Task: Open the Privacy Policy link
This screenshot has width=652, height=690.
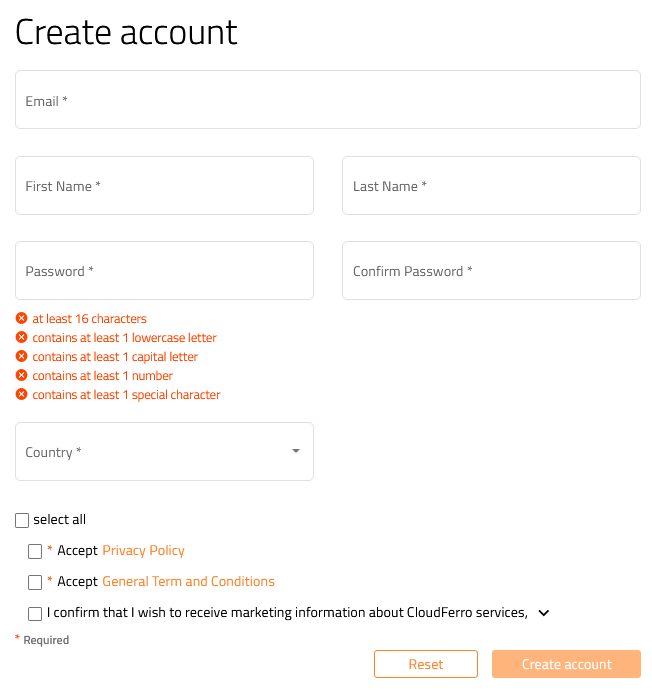Action: pyautogui.click(x=143, y=551)
